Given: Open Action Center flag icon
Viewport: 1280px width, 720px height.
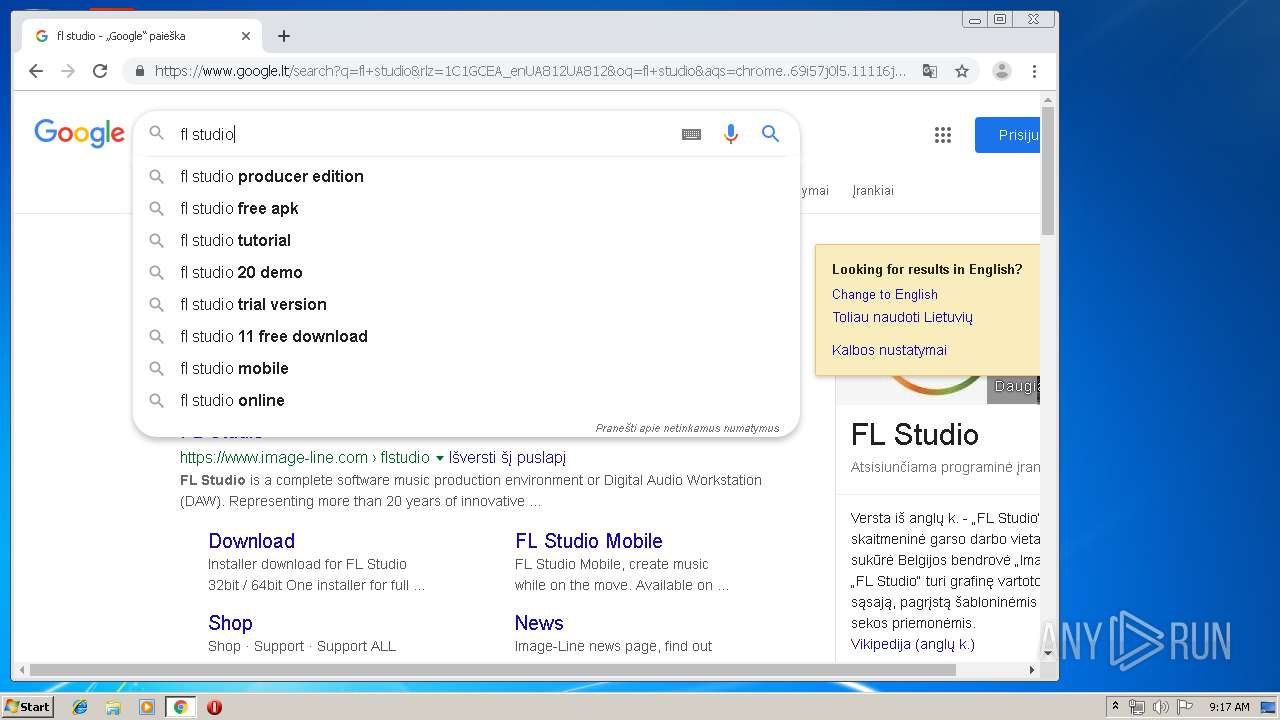Looking at the screenshot, I should (1185, 707).
